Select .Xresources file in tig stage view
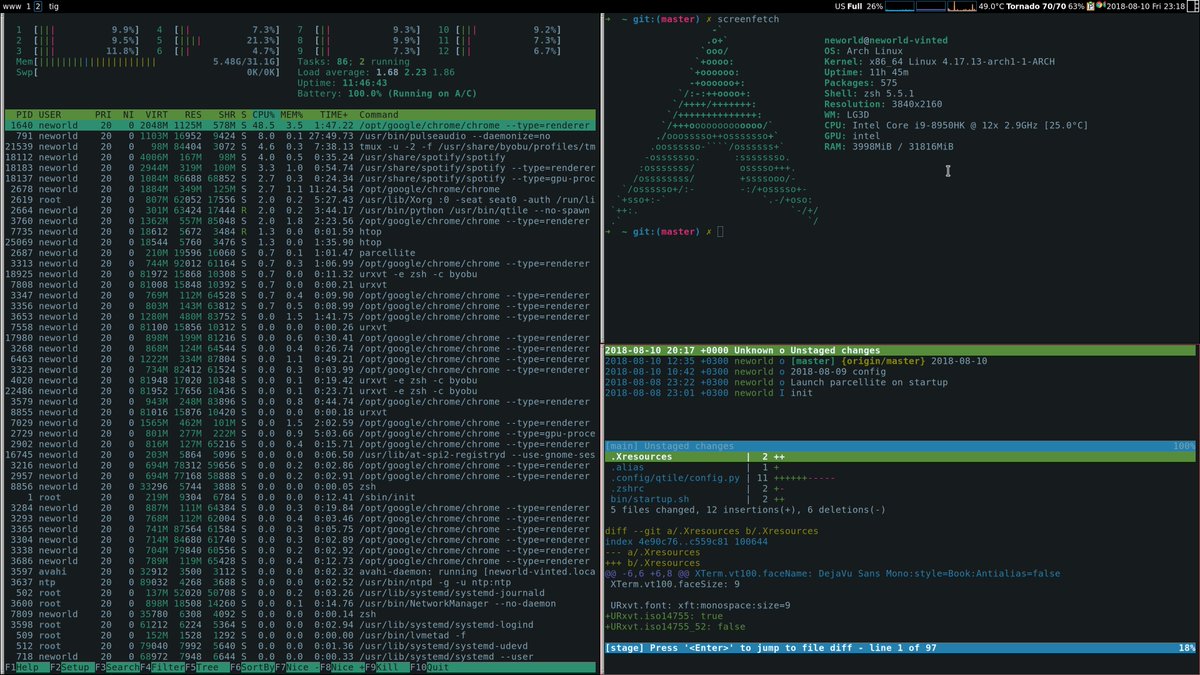Viewport: 1200px width, 675px height. pyautogui.click(x=900, y=456)
